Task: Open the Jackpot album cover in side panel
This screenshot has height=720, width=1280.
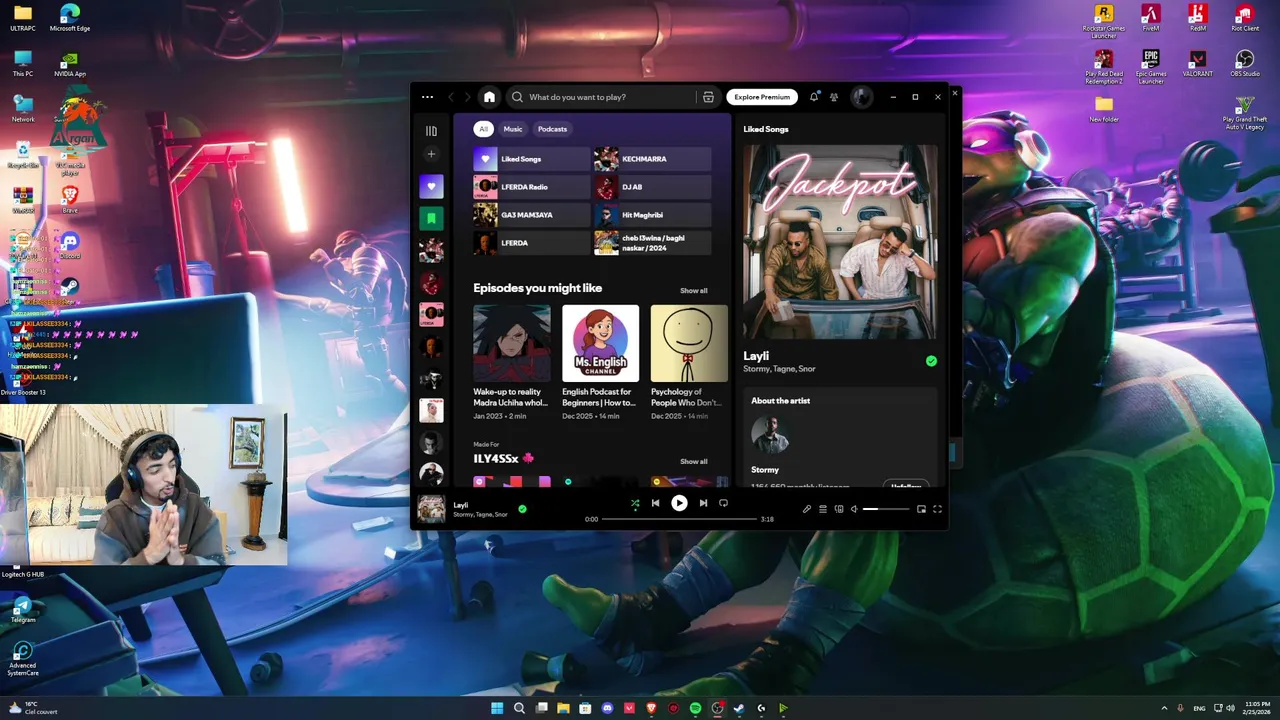Action: click(840, 242)
